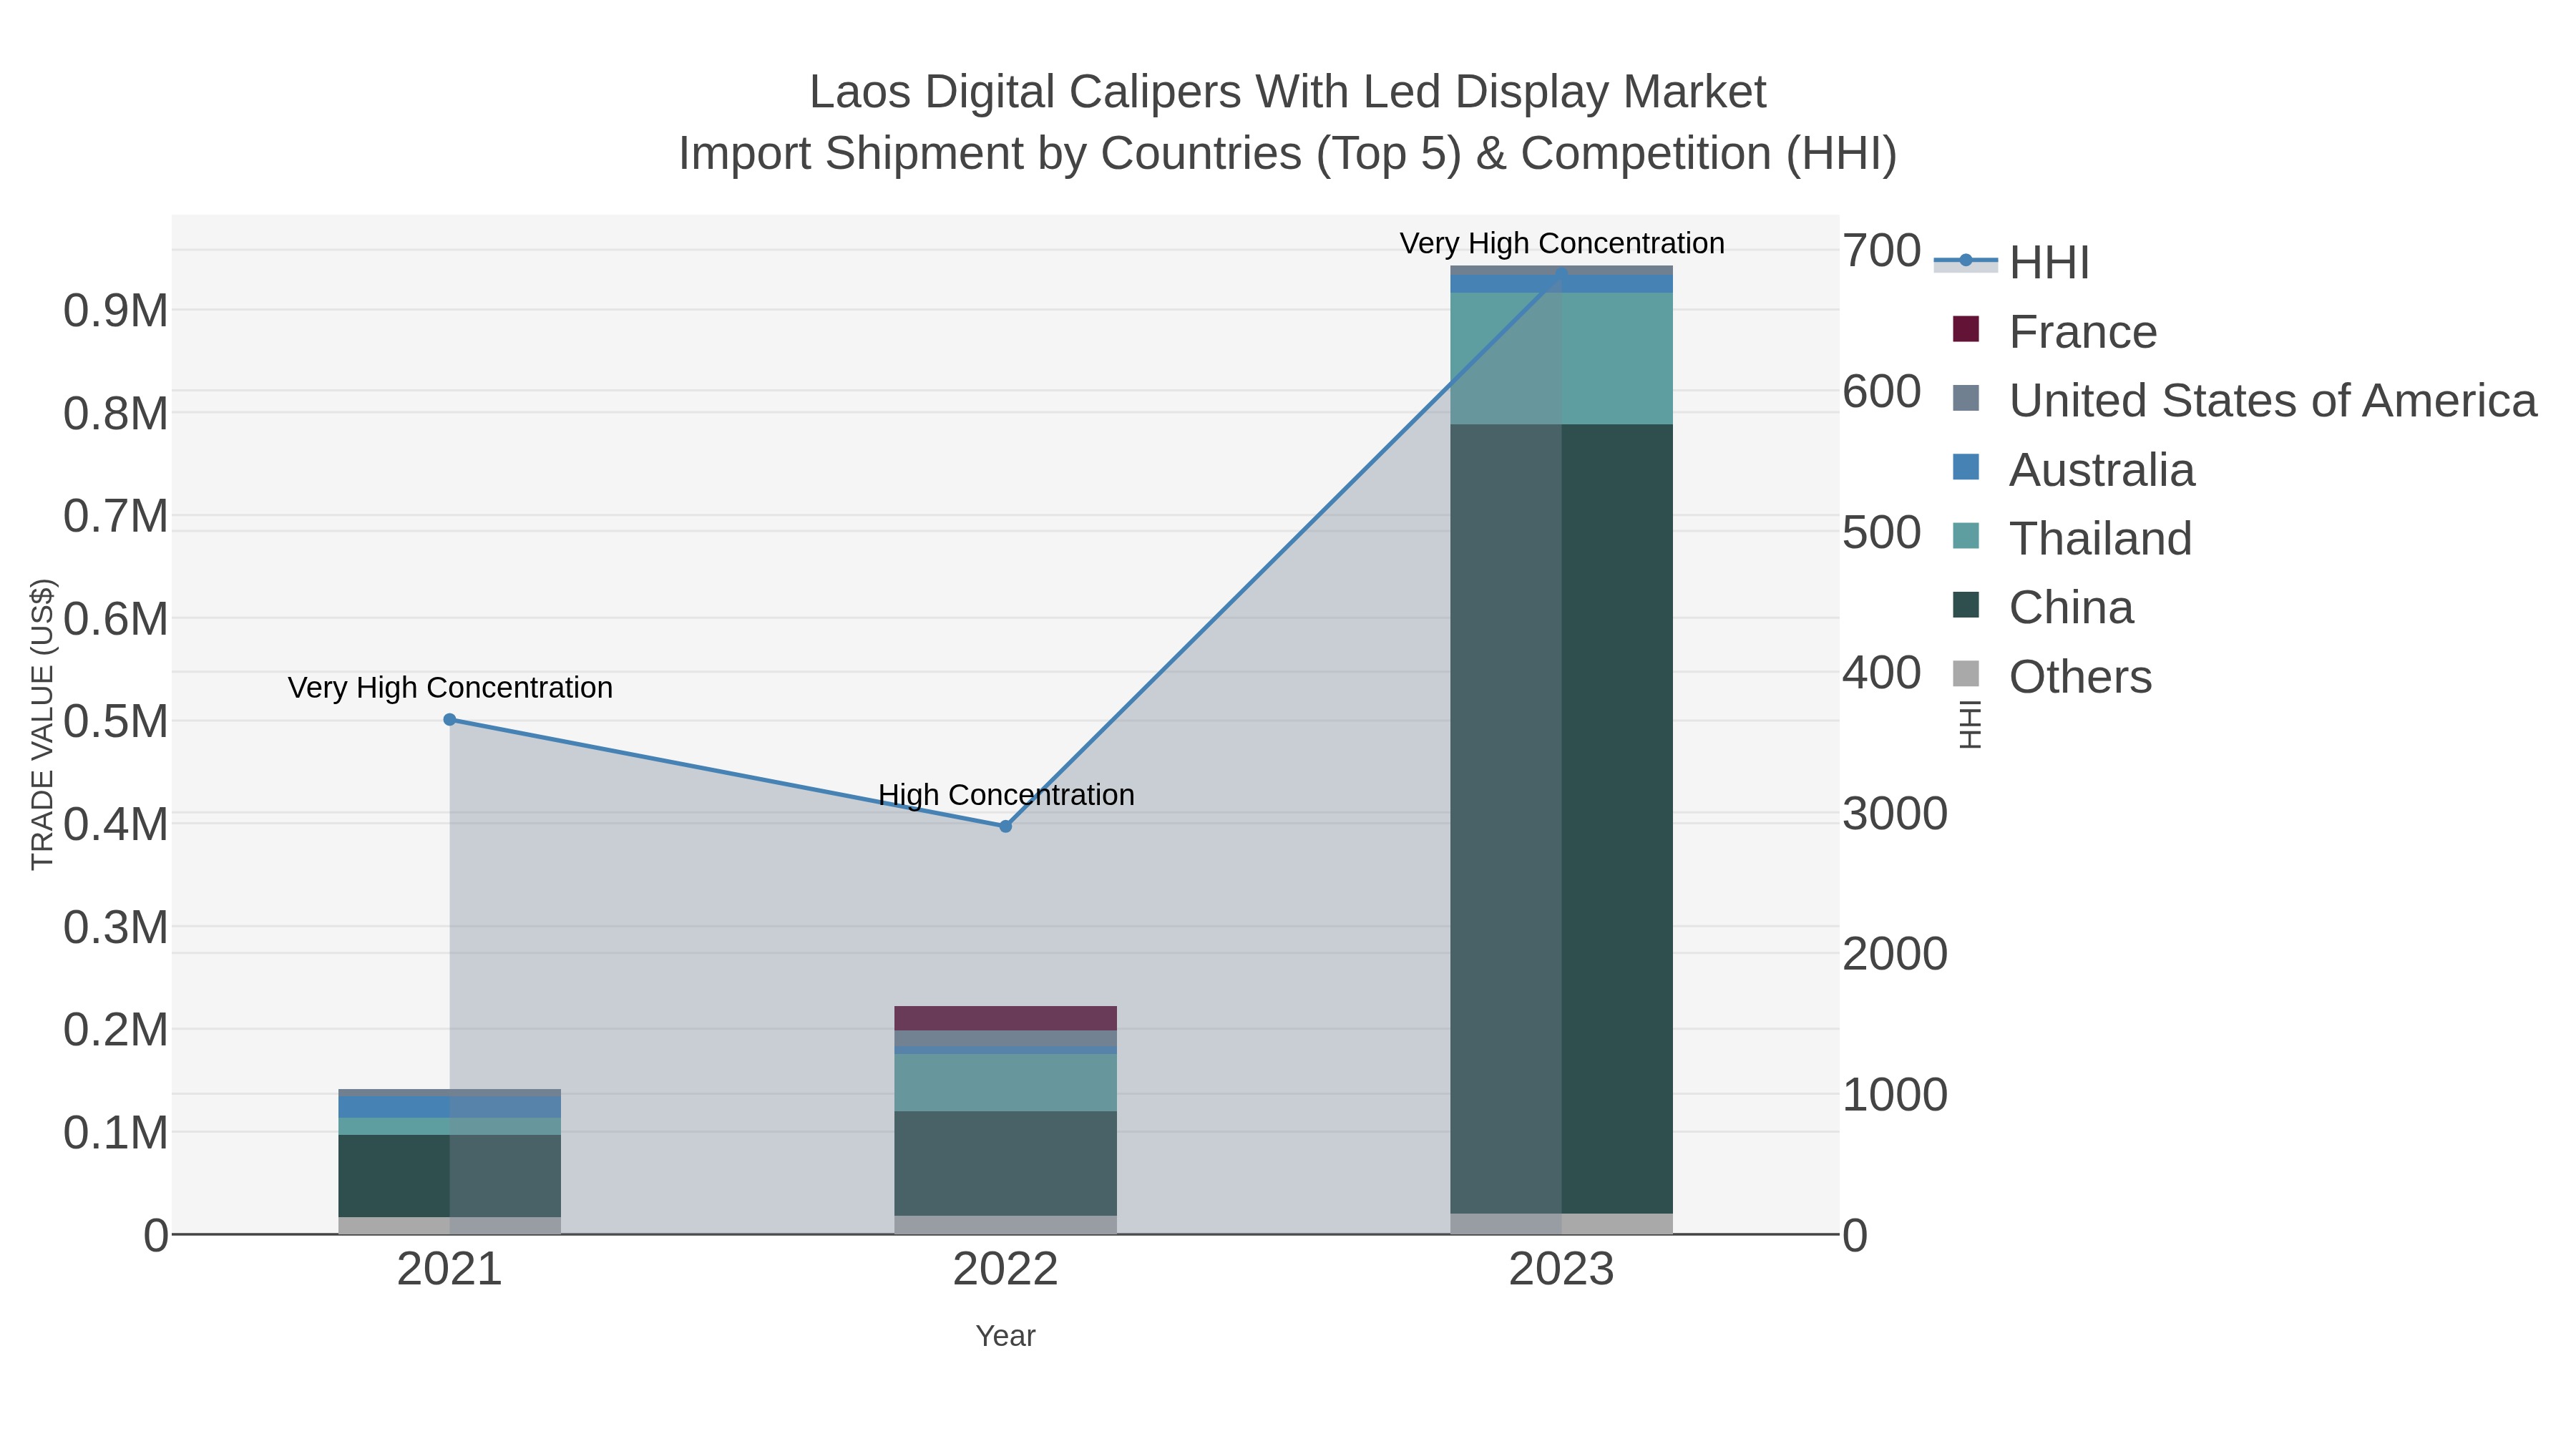Click the 'Very High Concentration' label for 2023
Viewport: 2576px width, 1449px height.
tap(1562, 243)
